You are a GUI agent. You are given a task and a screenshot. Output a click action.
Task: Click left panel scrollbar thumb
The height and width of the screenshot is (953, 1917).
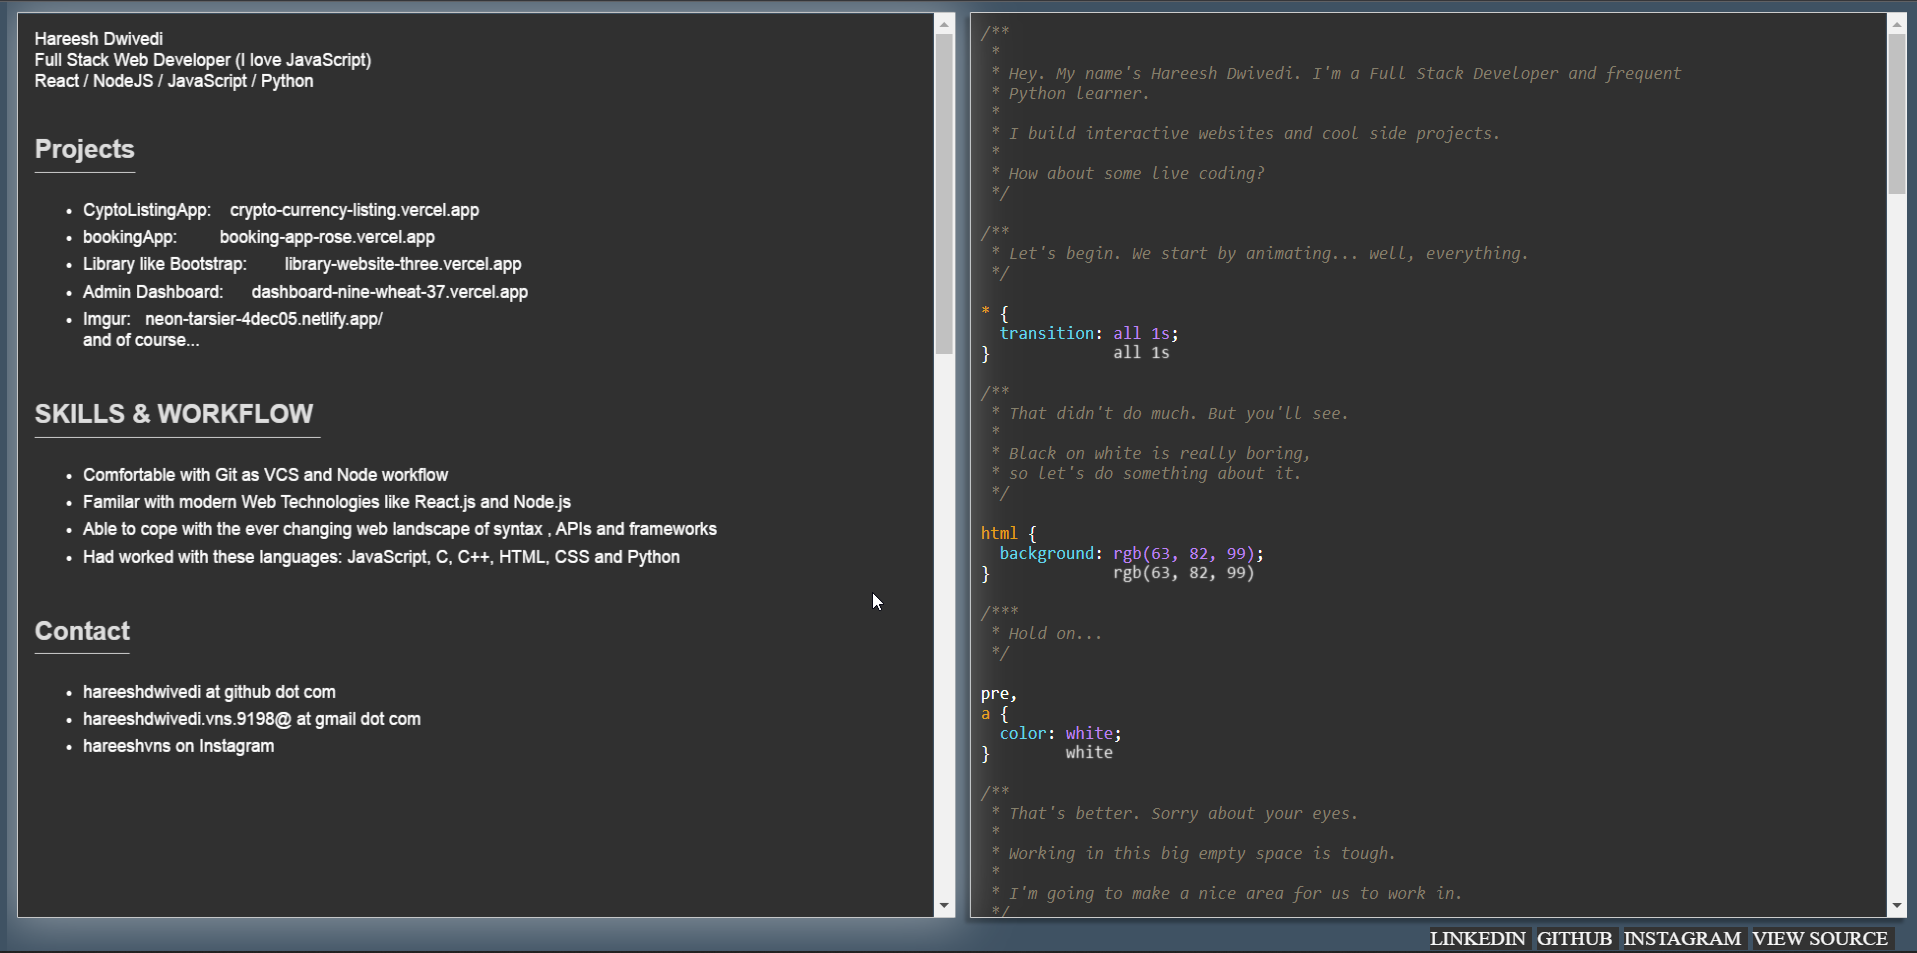coord(944,195)
